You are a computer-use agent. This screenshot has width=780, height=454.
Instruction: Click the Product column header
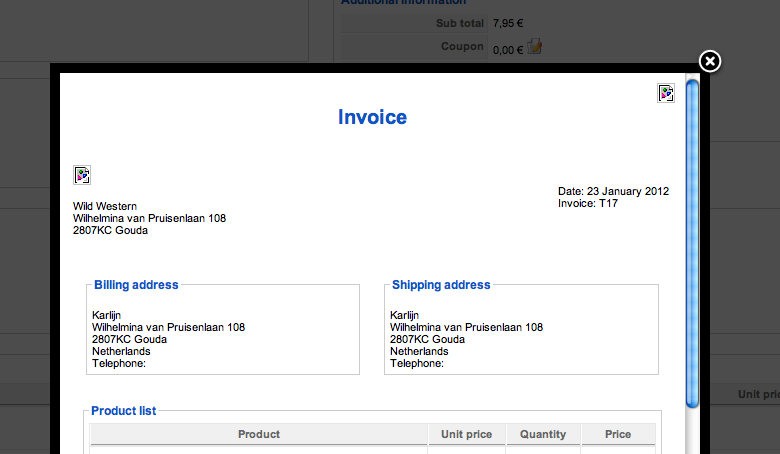[x=259, y=434]
